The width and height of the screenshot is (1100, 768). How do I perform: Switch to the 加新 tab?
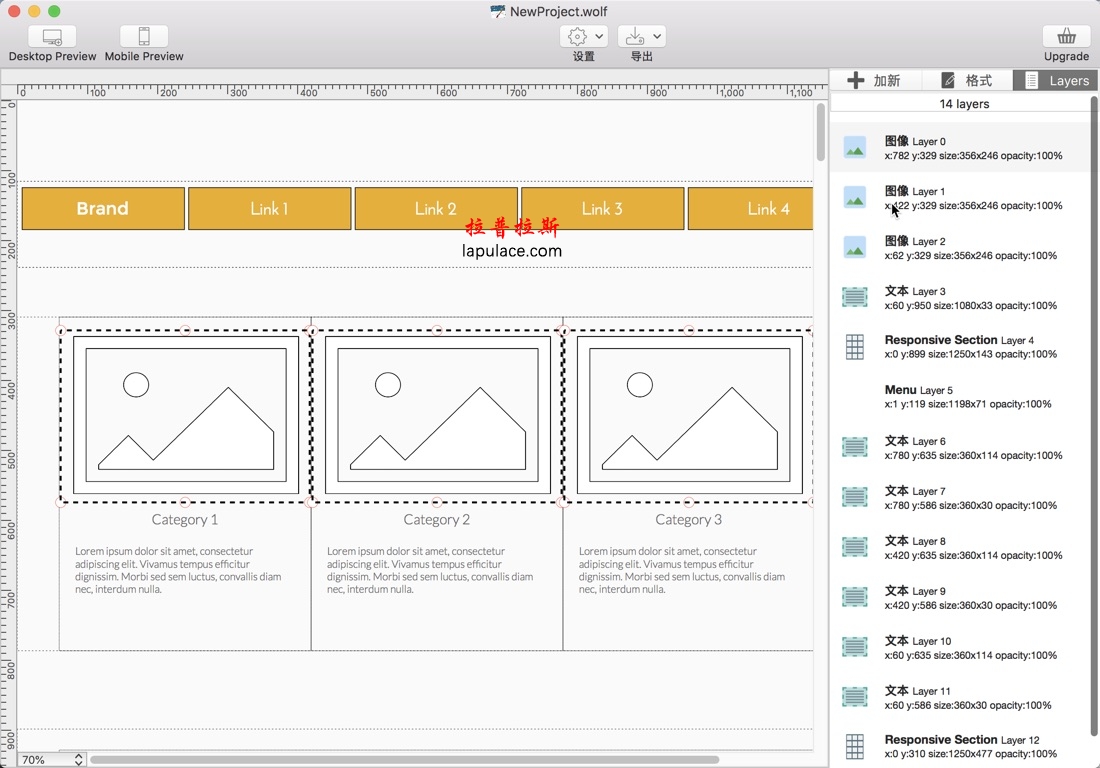pyautogui.click(x=874, y=81)
